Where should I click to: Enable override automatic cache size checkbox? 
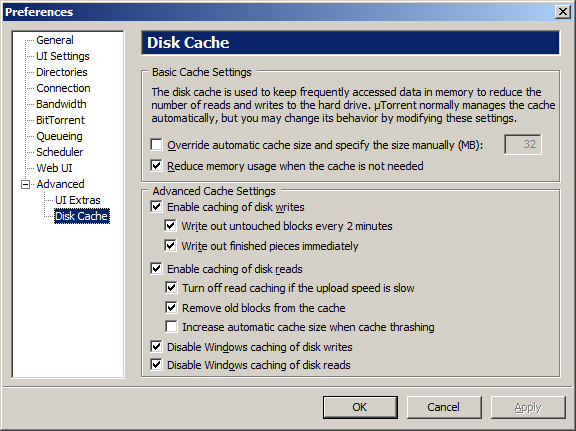tap(156, 145)
